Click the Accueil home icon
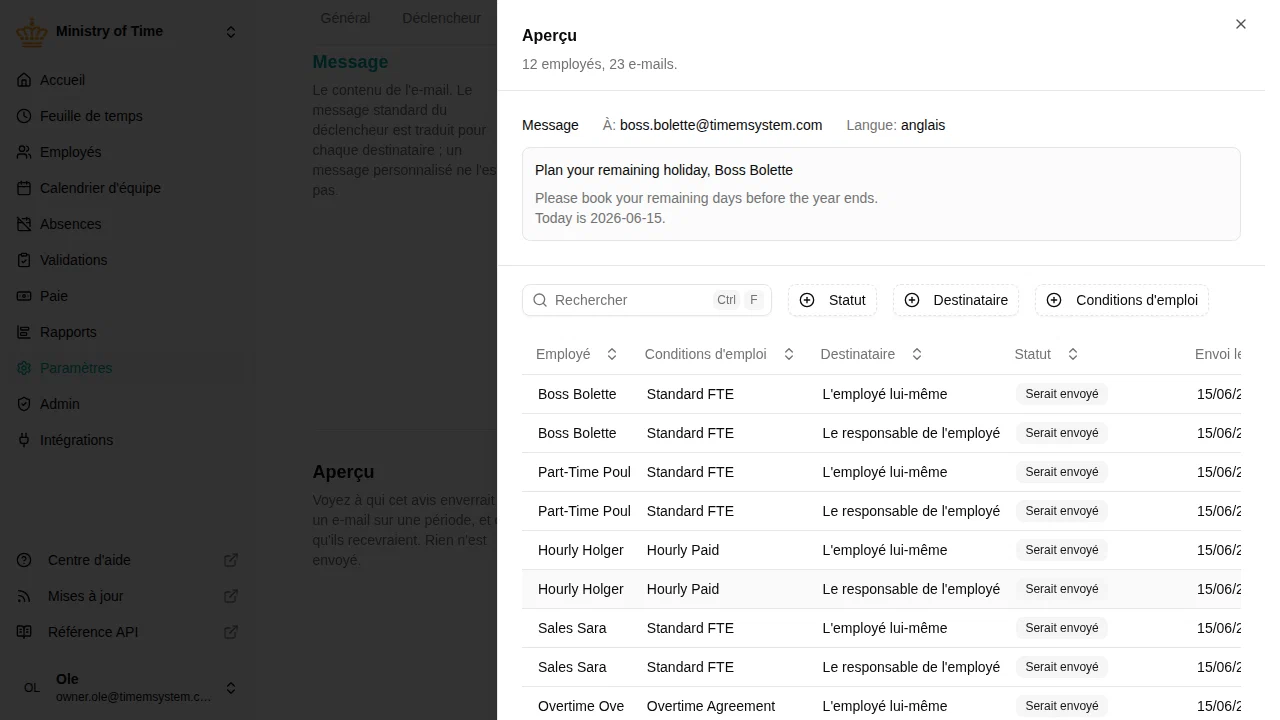 tap(24, 80)
